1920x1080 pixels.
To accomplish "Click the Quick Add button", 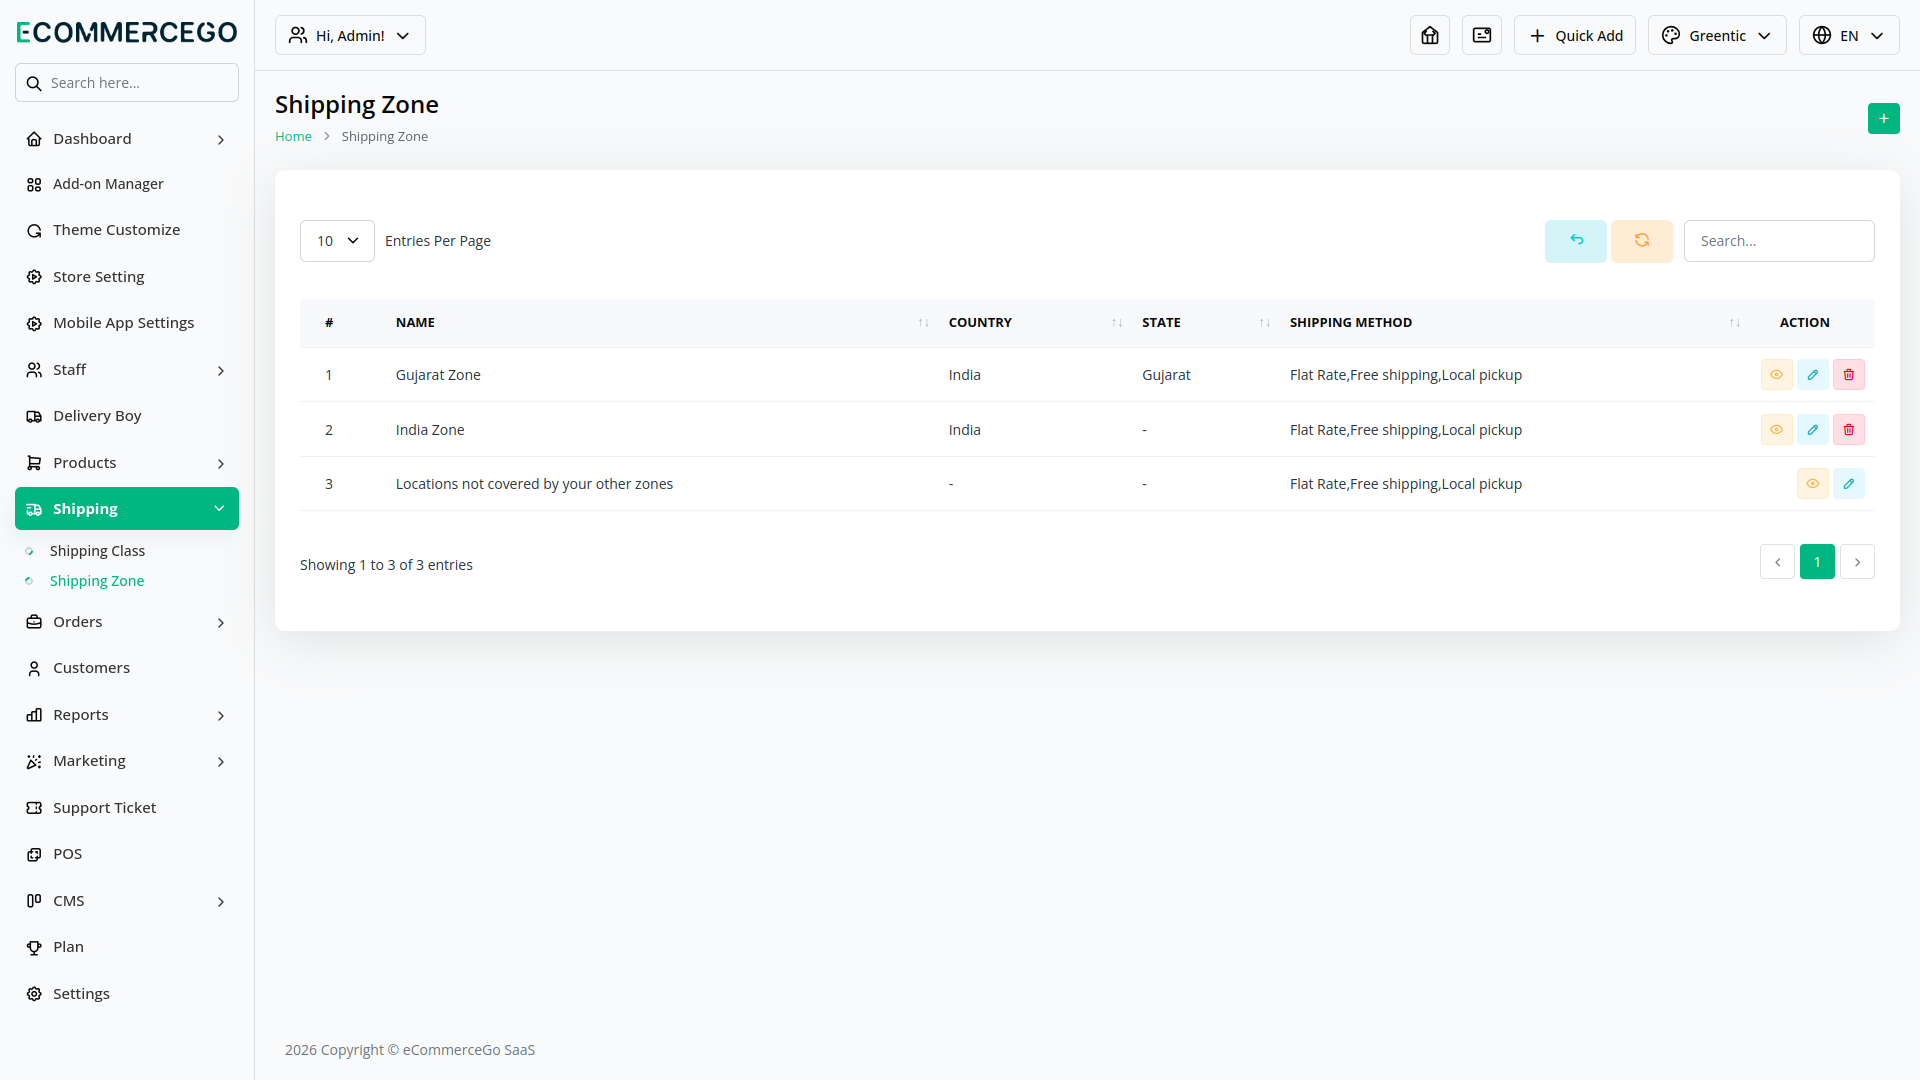I will click(x=1574, y=36).
